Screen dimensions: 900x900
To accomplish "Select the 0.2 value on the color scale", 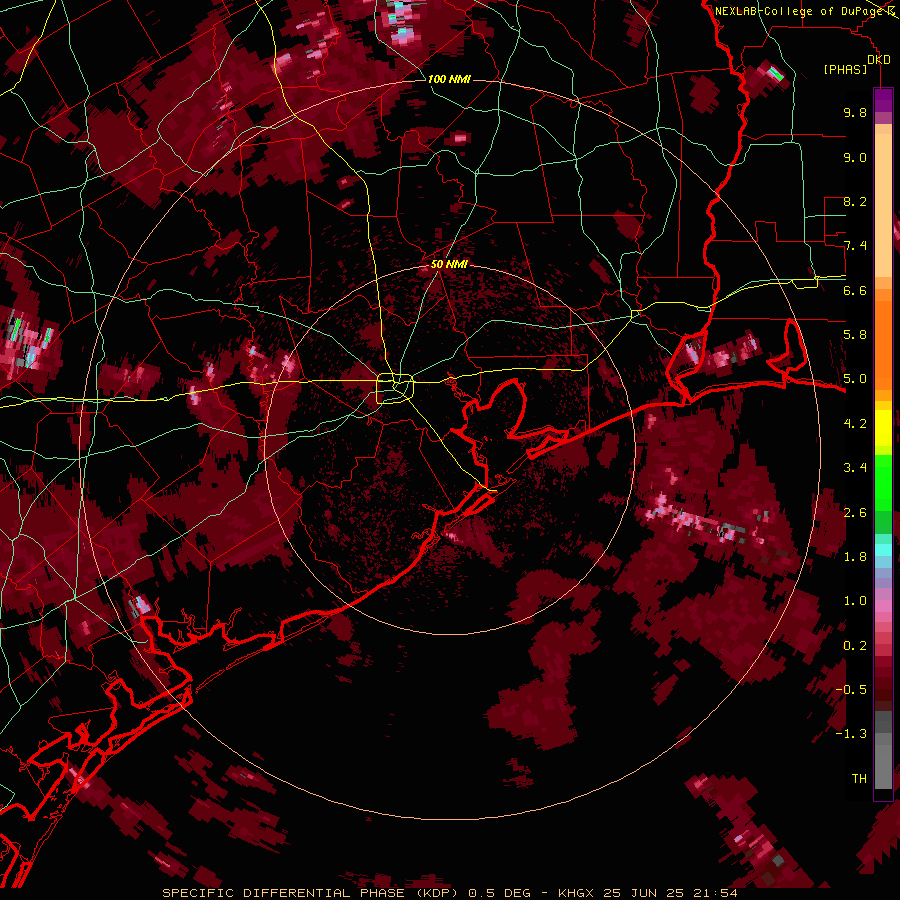I will click(855, 646).
